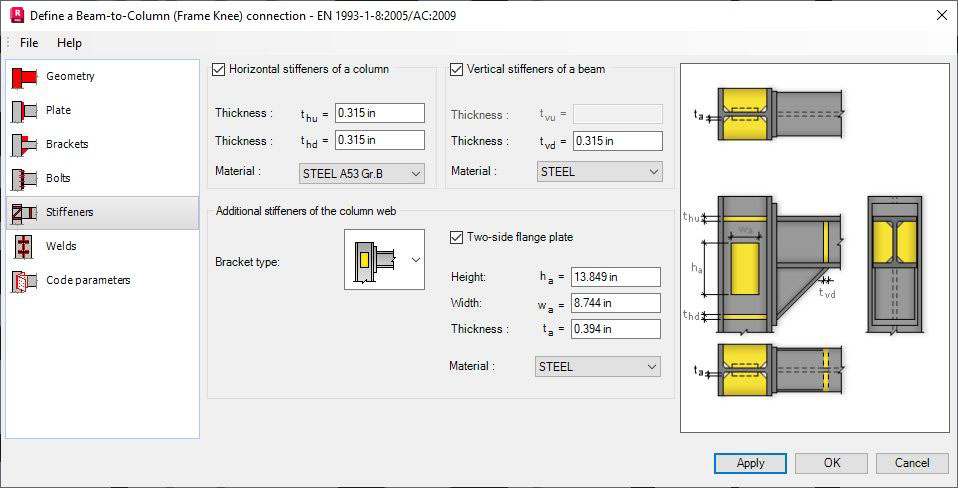Click the Bolts section icon

[x=24, y=179]
